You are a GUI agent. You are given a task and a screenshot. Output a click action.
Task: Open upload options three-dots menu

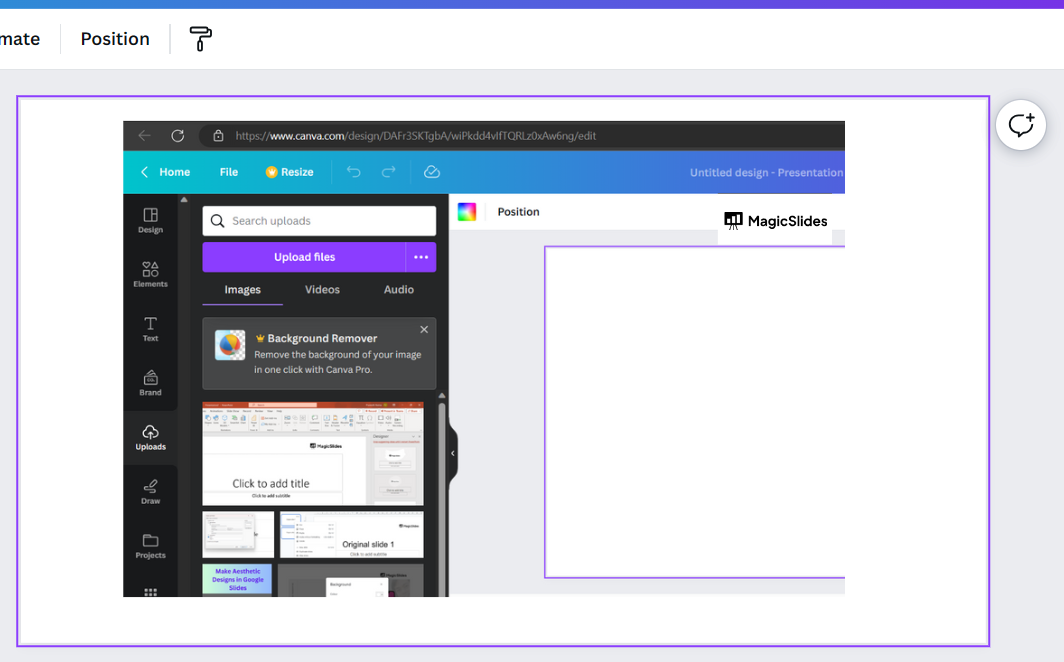coord(421,257)
